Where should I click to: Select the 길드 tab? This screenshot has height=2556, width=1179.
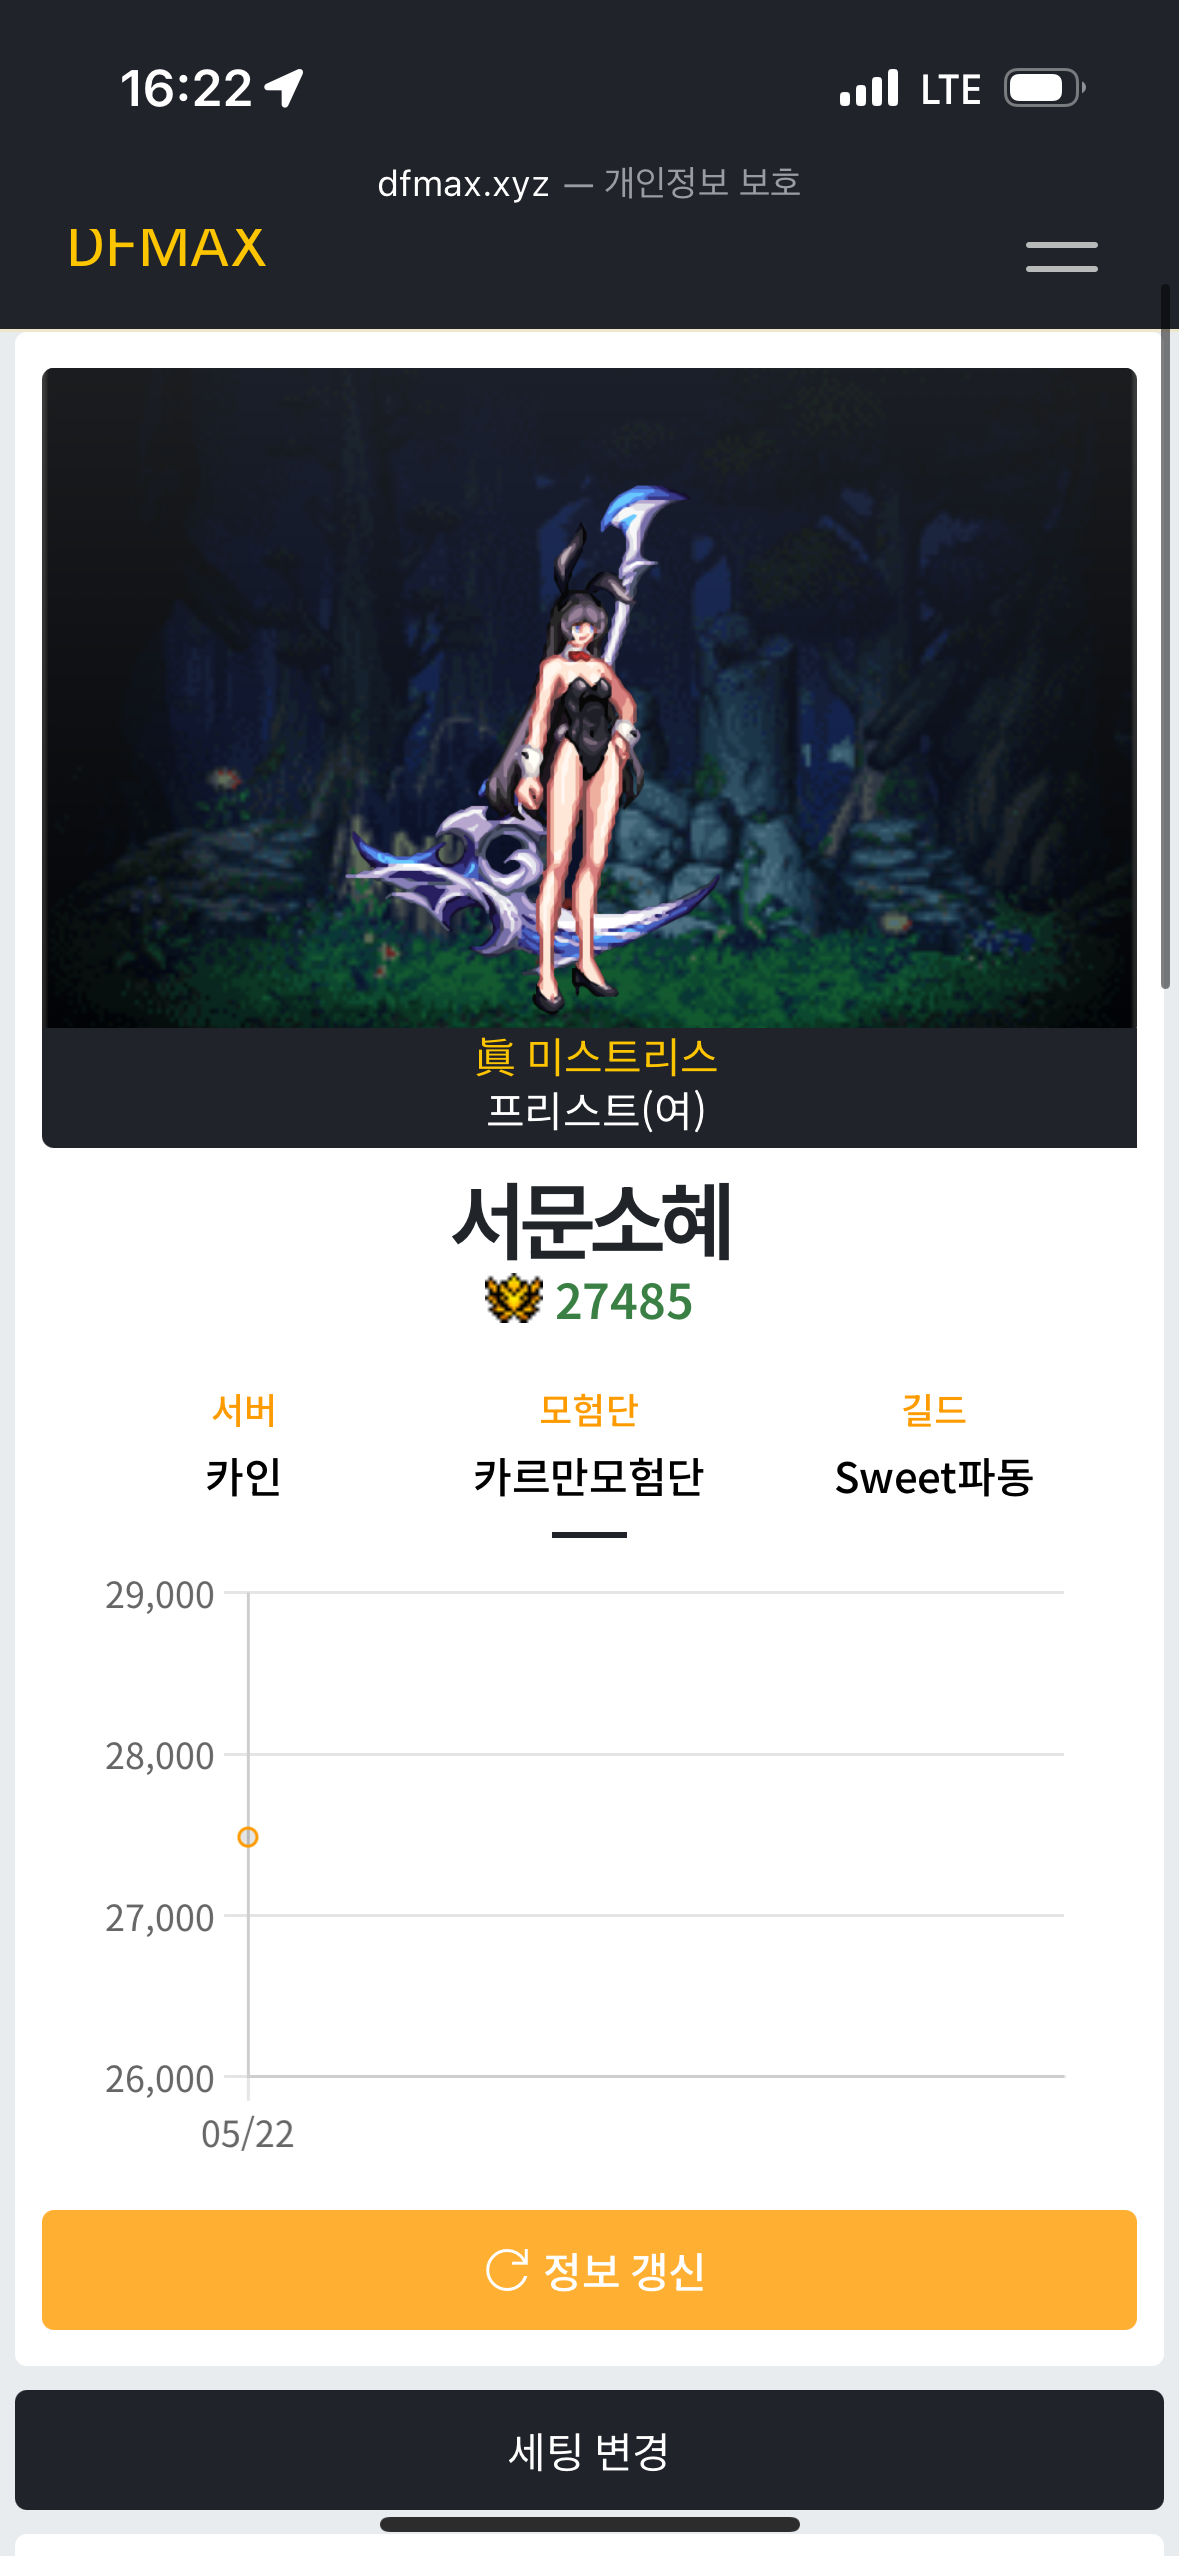[934, 1446]
